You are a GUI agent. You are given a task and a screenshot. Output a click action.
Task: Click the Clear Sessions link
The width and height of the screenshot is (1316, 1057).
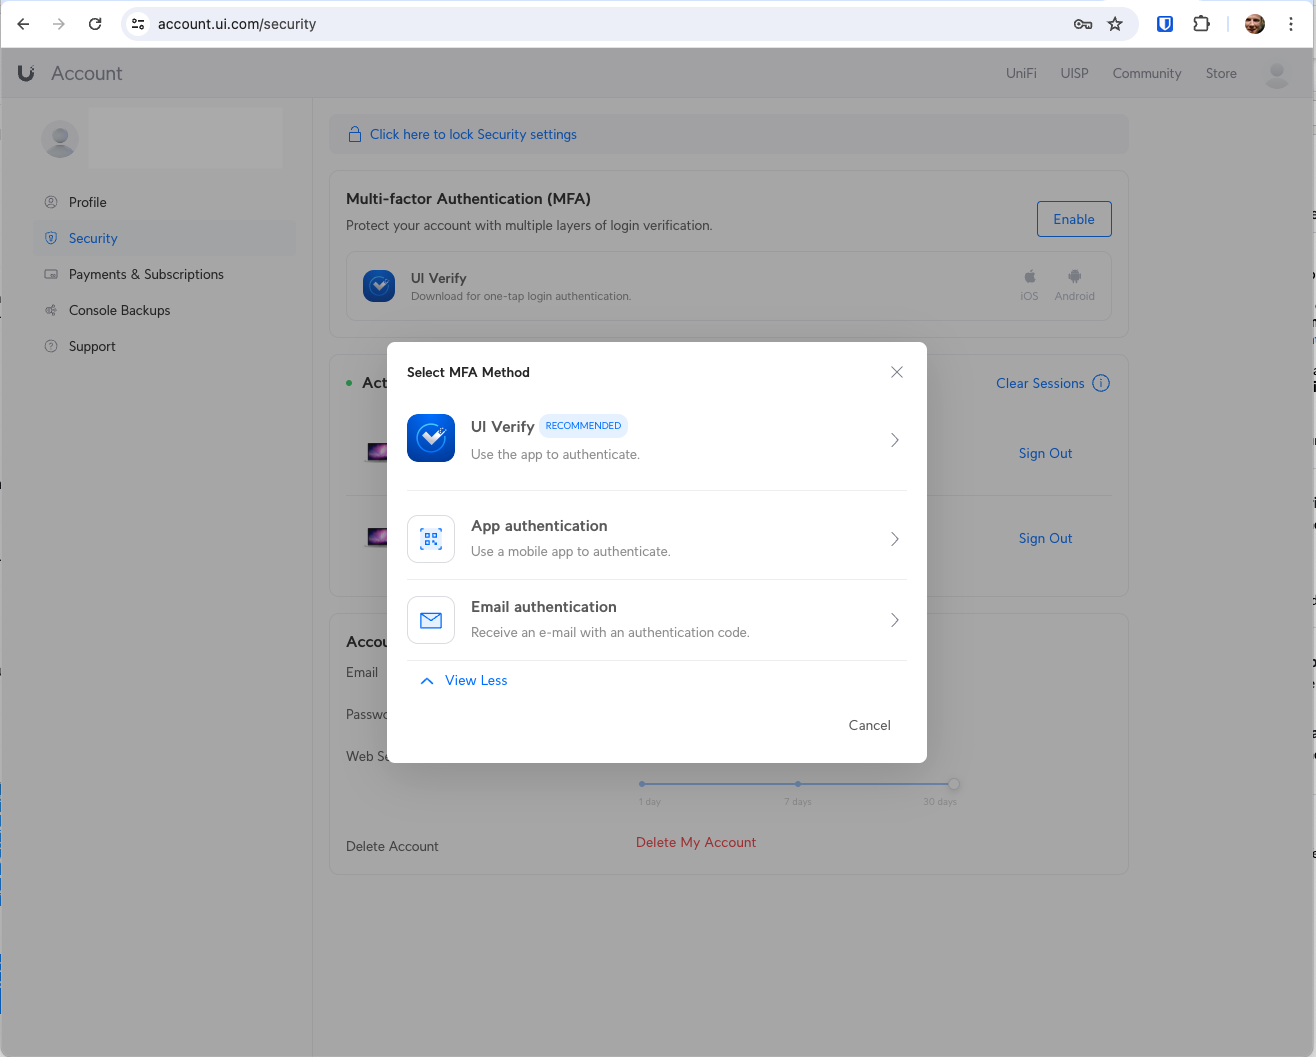[x=1040, y=383]
